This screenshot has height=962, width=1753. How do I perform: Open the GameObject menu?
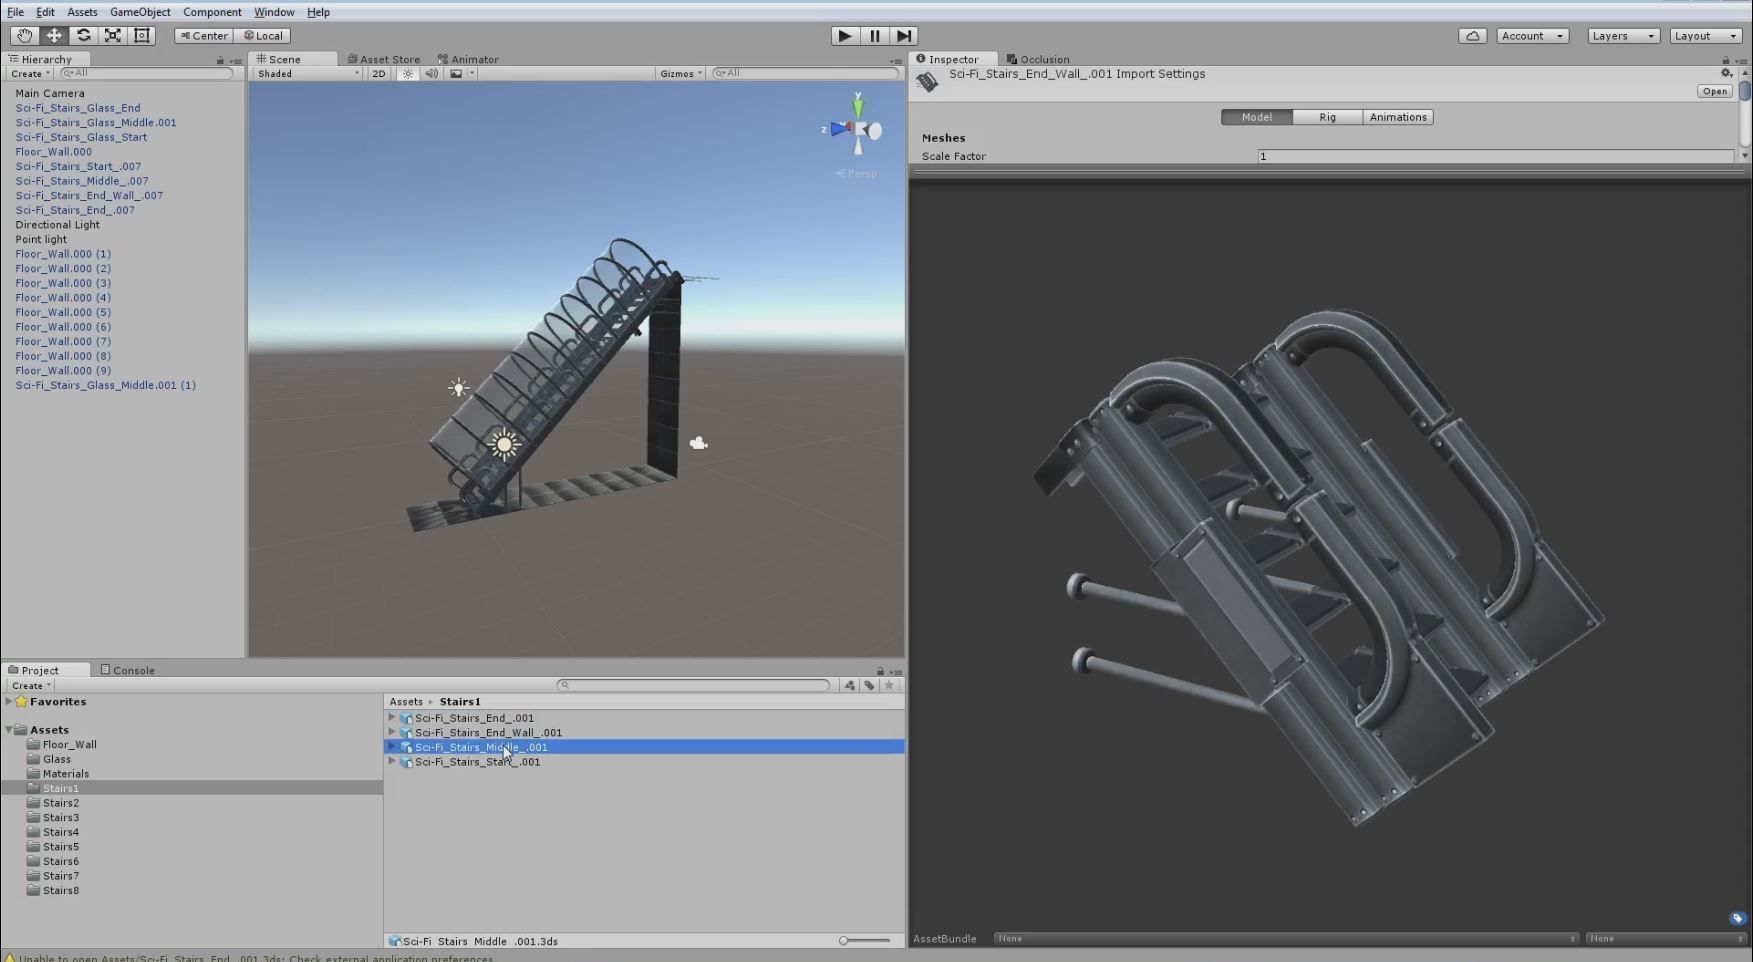pyautogui.click(x=140, y=12)
